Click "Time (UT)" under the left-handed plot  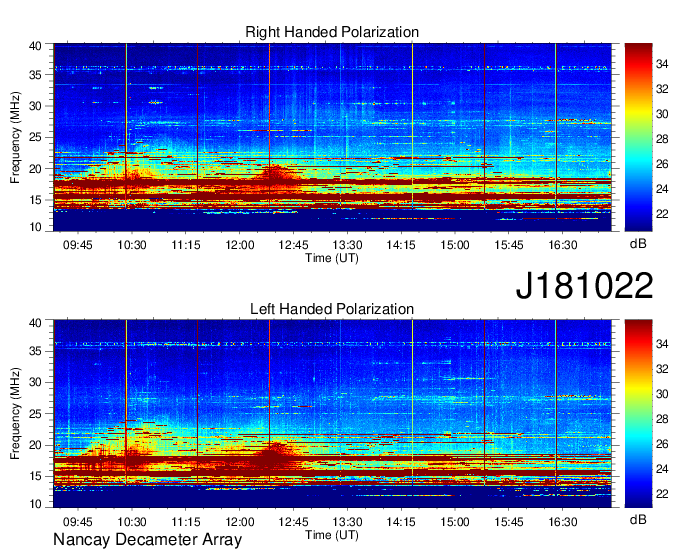pos(332,535)
